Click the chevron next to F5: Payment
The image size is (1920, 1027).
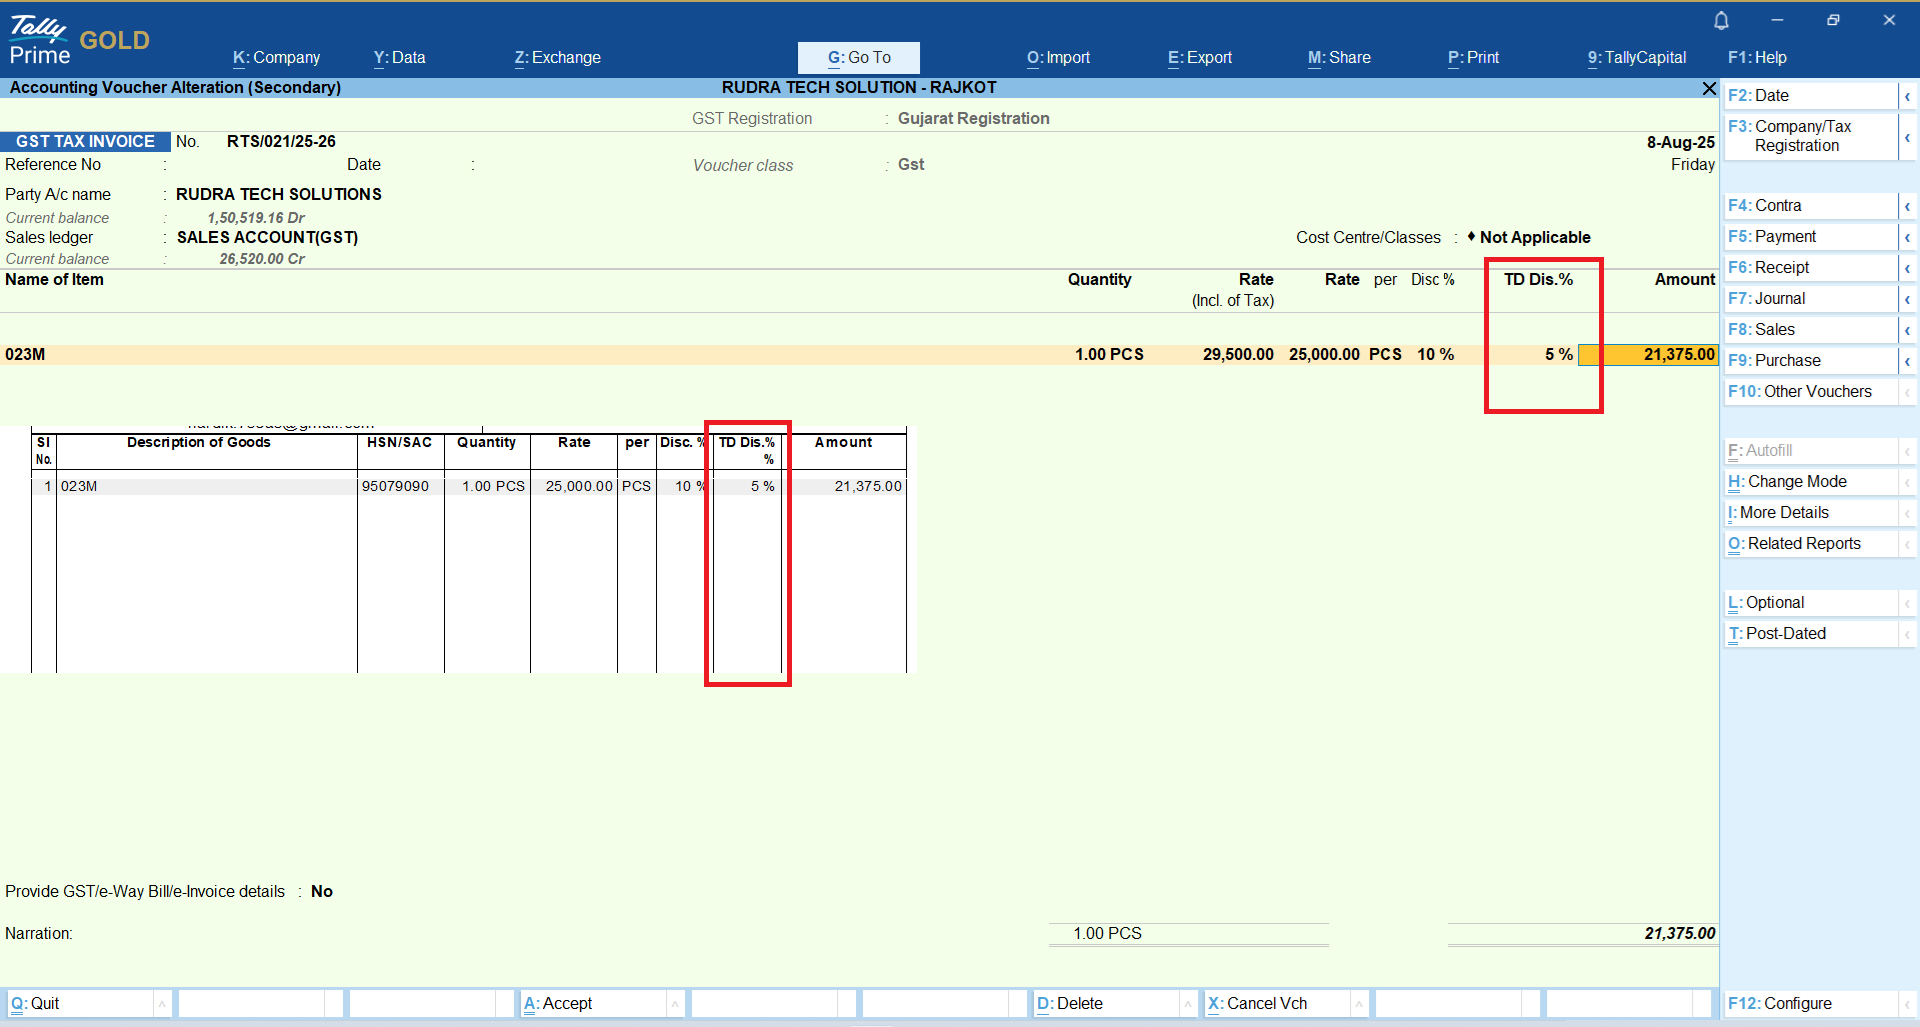(1907, 237)
